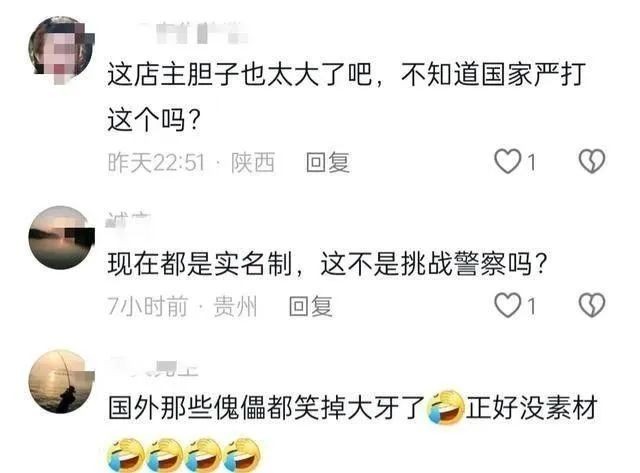Image resolution: width=640 pixels, height=473 pixels.
Task: Tap broken heart on the Guizhou comment
Action: 592,305
